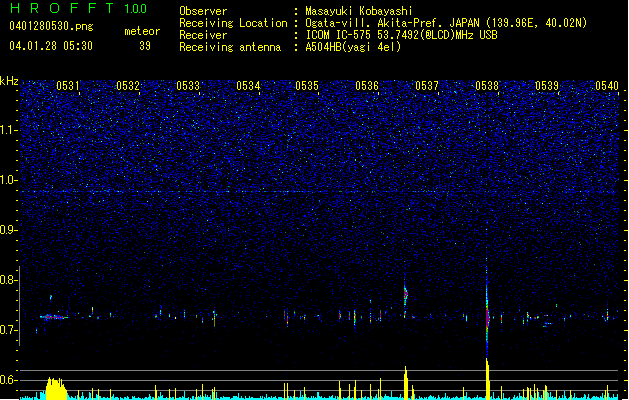The image size is (629, 400).
Task: Click time marker 0534
Action: tap(248, 86)
